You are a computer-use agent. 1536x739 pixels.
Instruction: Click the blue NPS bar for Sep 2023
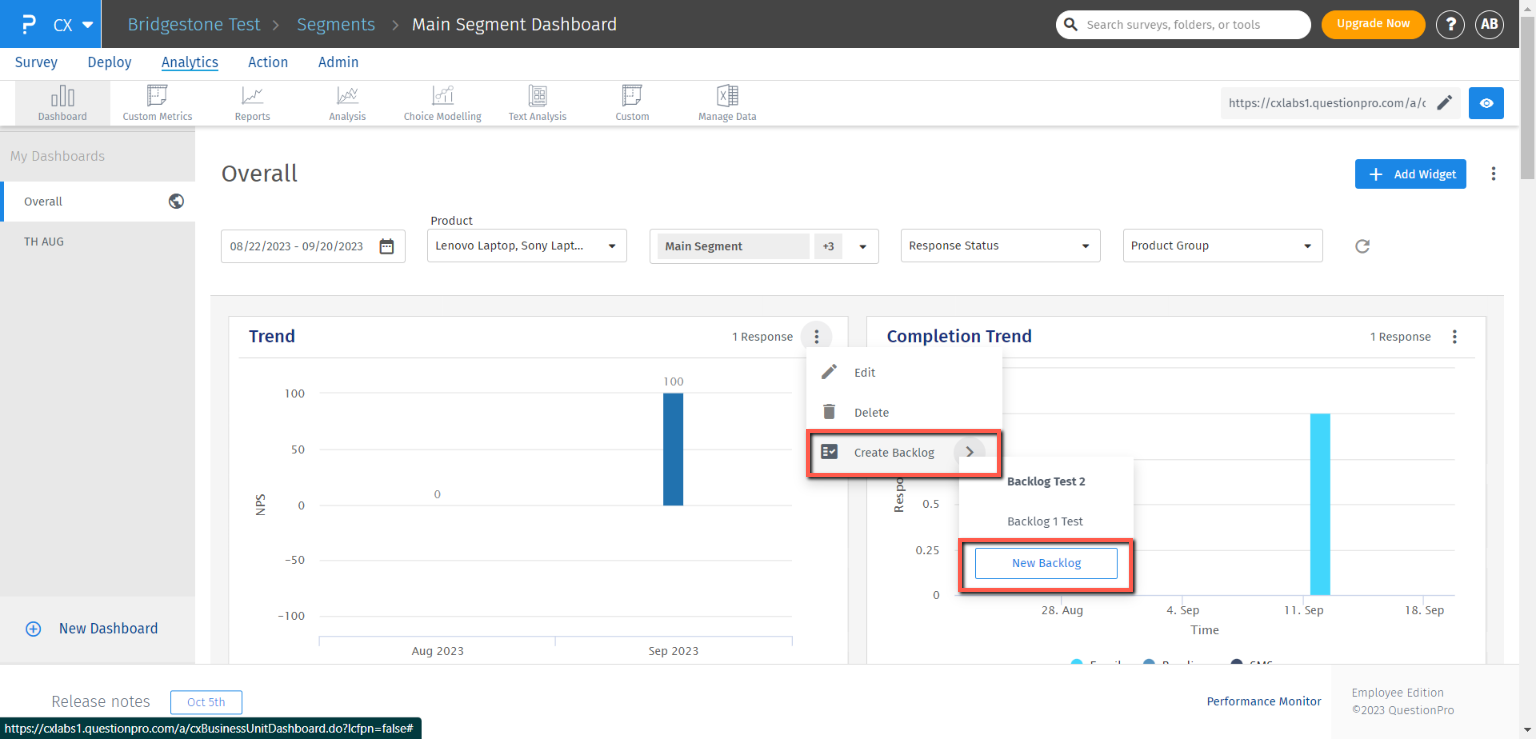click(672, 450)
